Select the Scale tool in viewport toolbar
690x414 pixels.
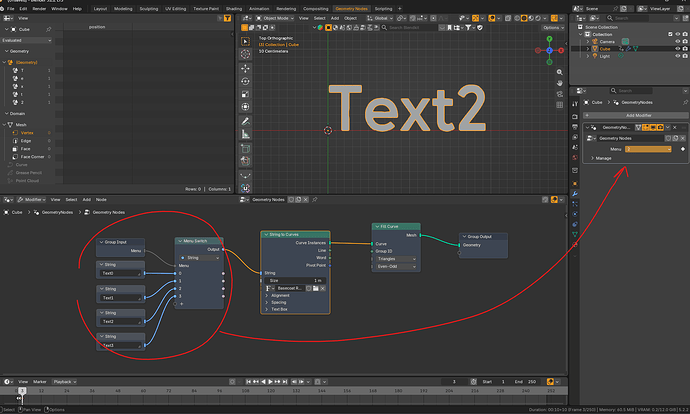pos(246,94)
